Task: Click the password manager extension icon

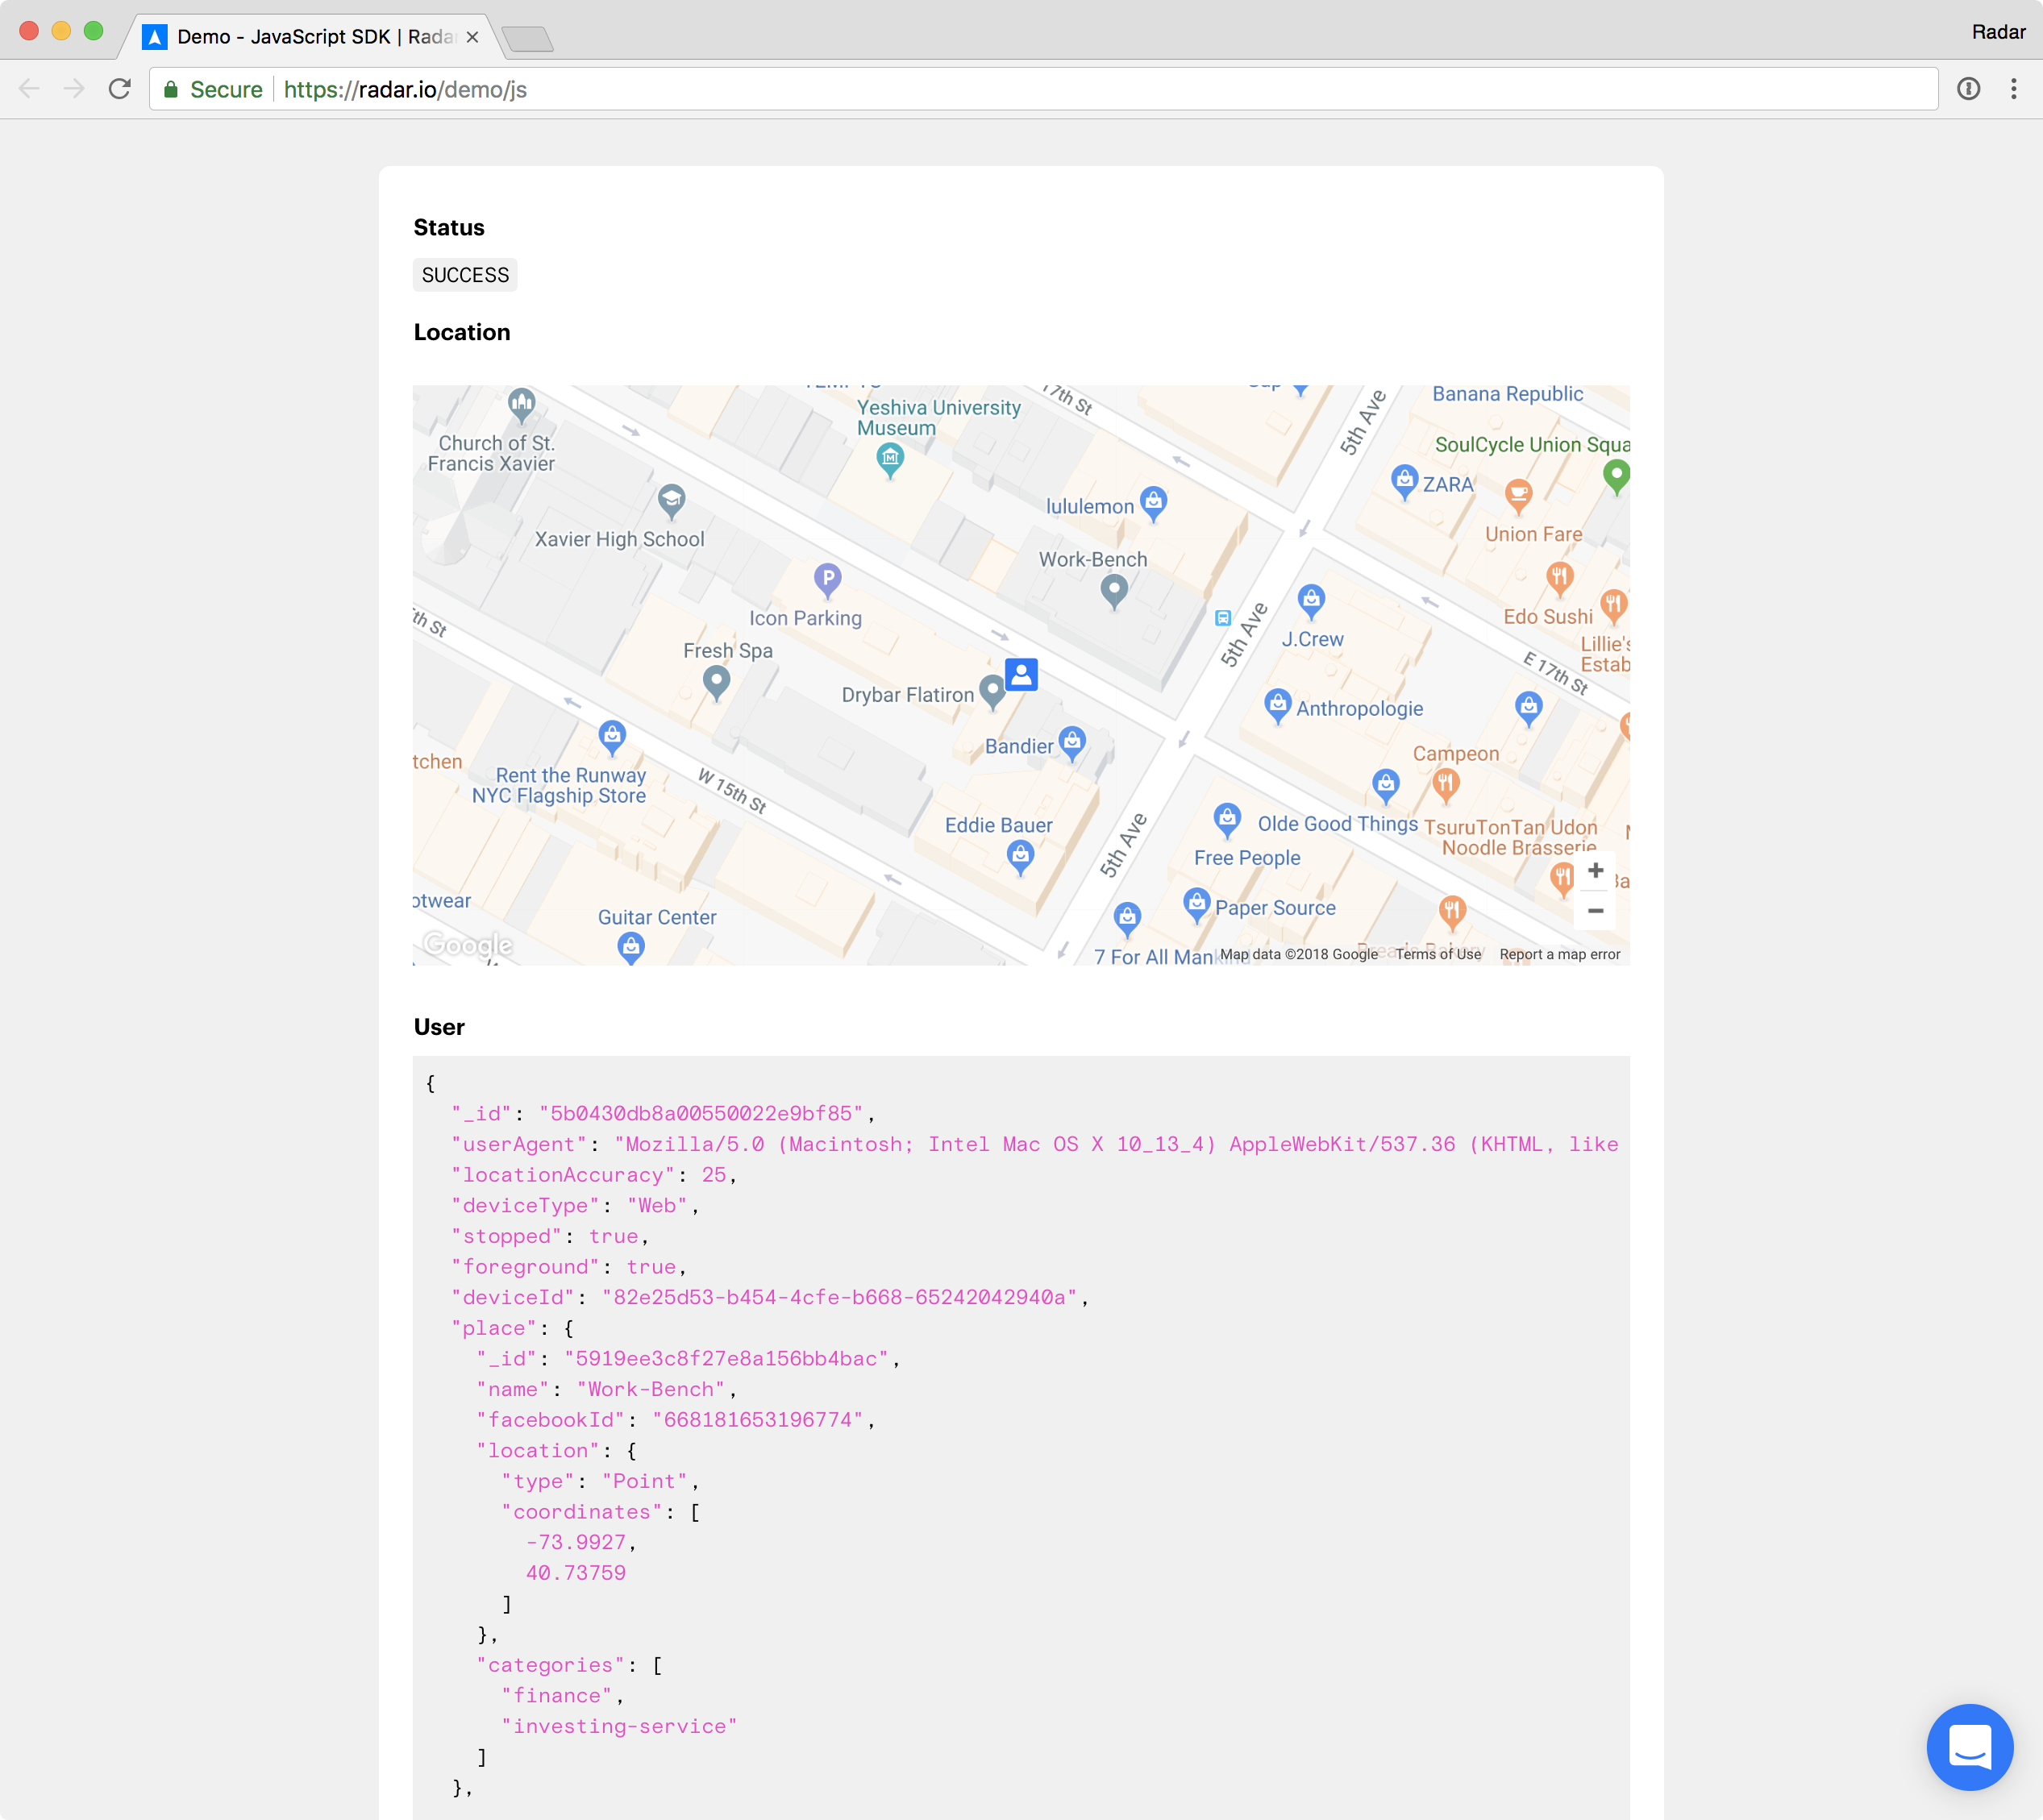Action: [x=1968, y=89]
